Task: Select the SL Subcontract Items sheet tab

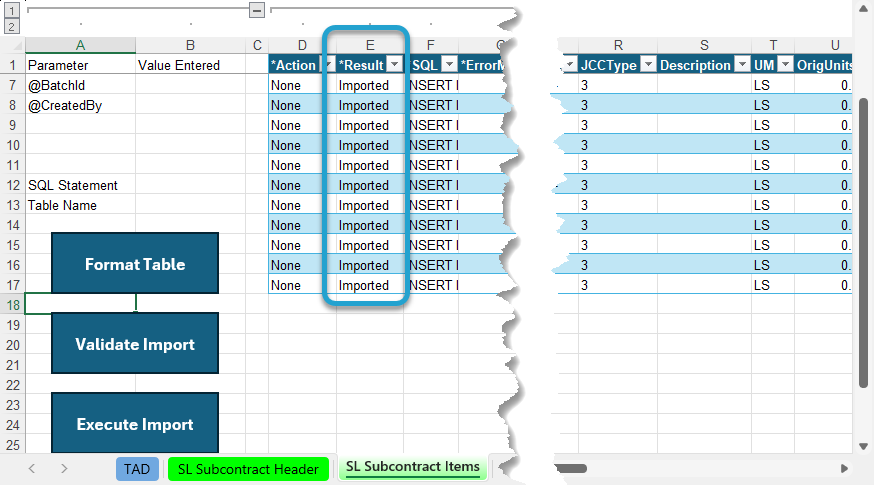Action: tap(412, 467)
